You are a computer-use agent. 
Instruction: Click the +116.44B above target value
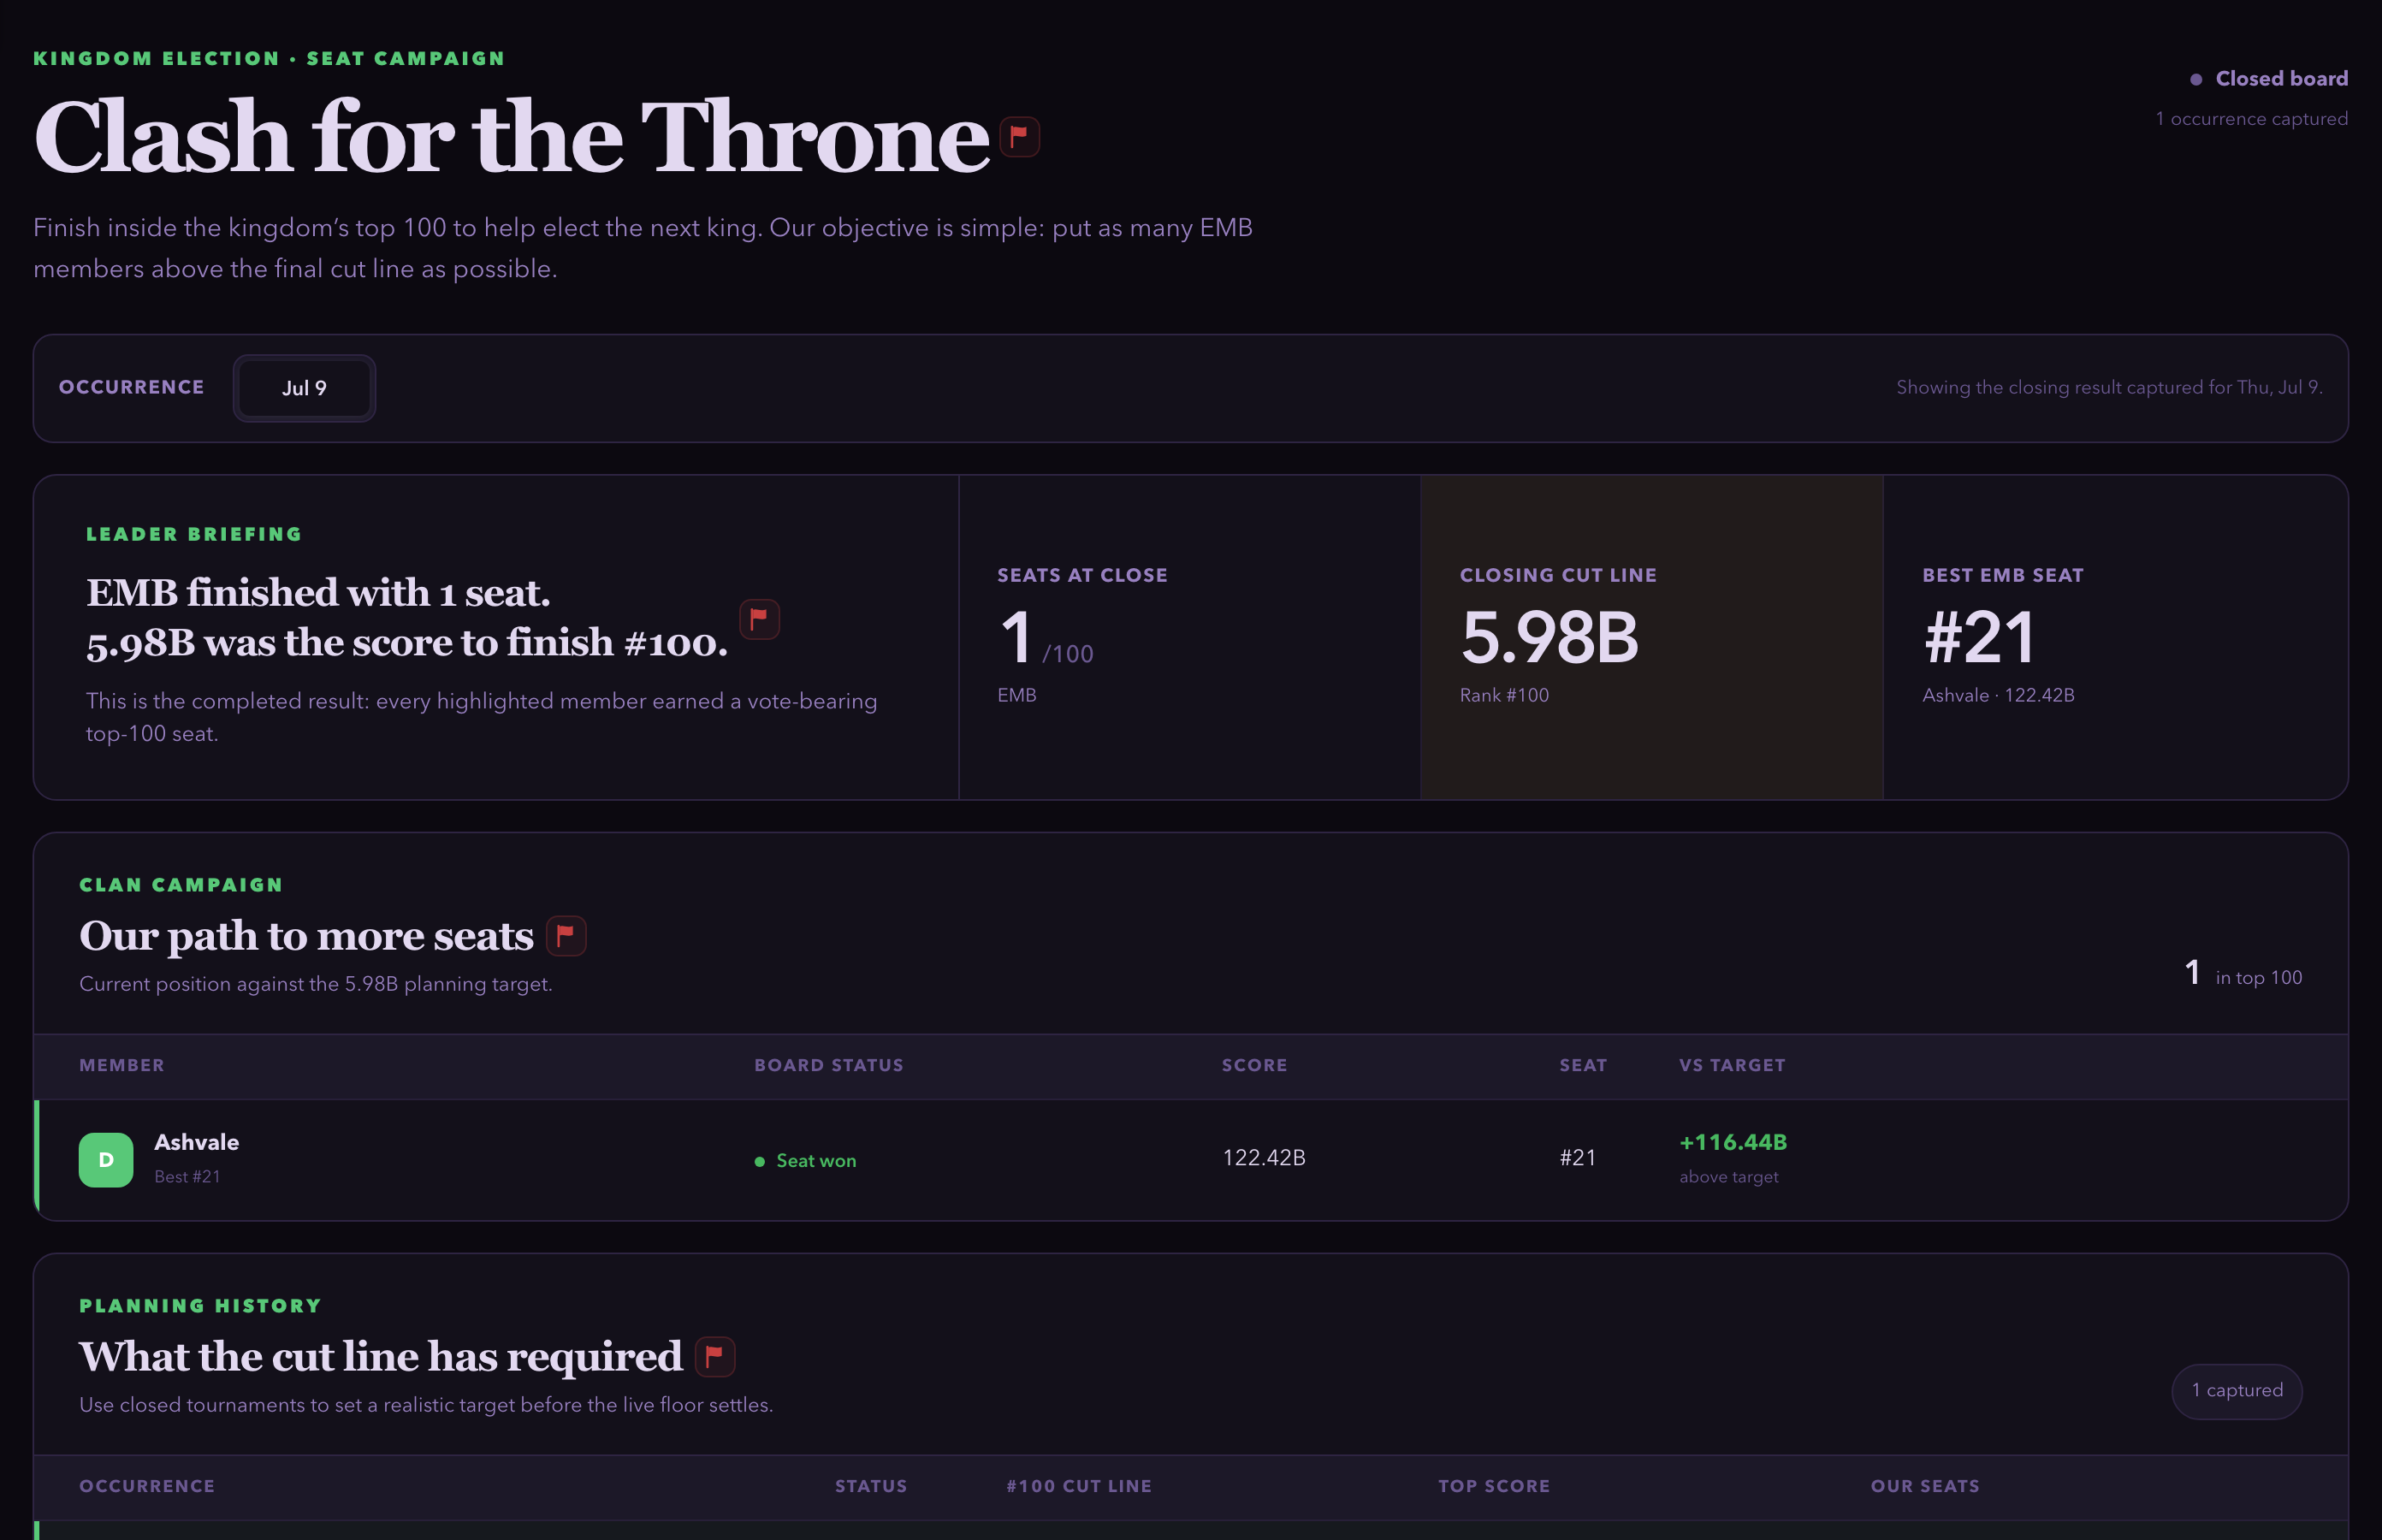click(x=1733, y=1143)
